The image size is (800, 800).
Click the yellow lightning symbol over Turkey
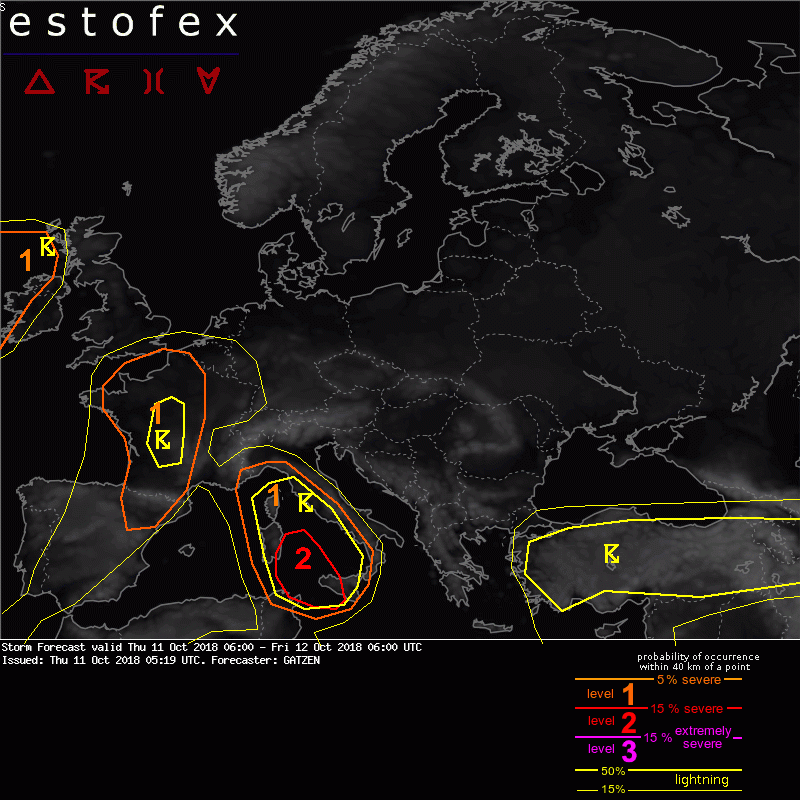(x=611, y=554)
